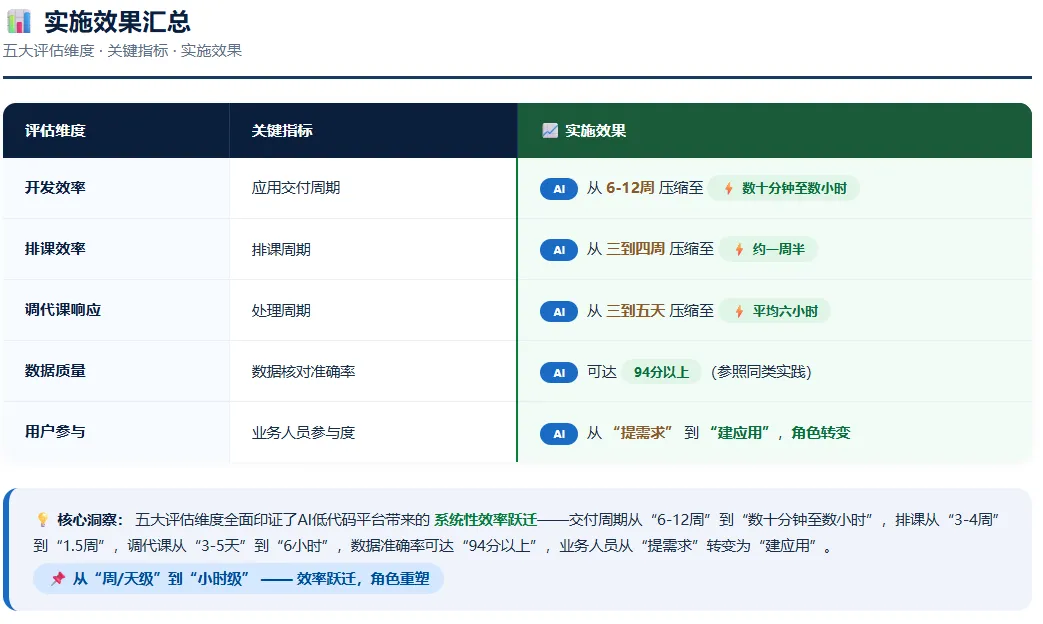Click the 用户参与 row label
The width and height of the screenshot is (1043, 624).
tap(55, 432)
